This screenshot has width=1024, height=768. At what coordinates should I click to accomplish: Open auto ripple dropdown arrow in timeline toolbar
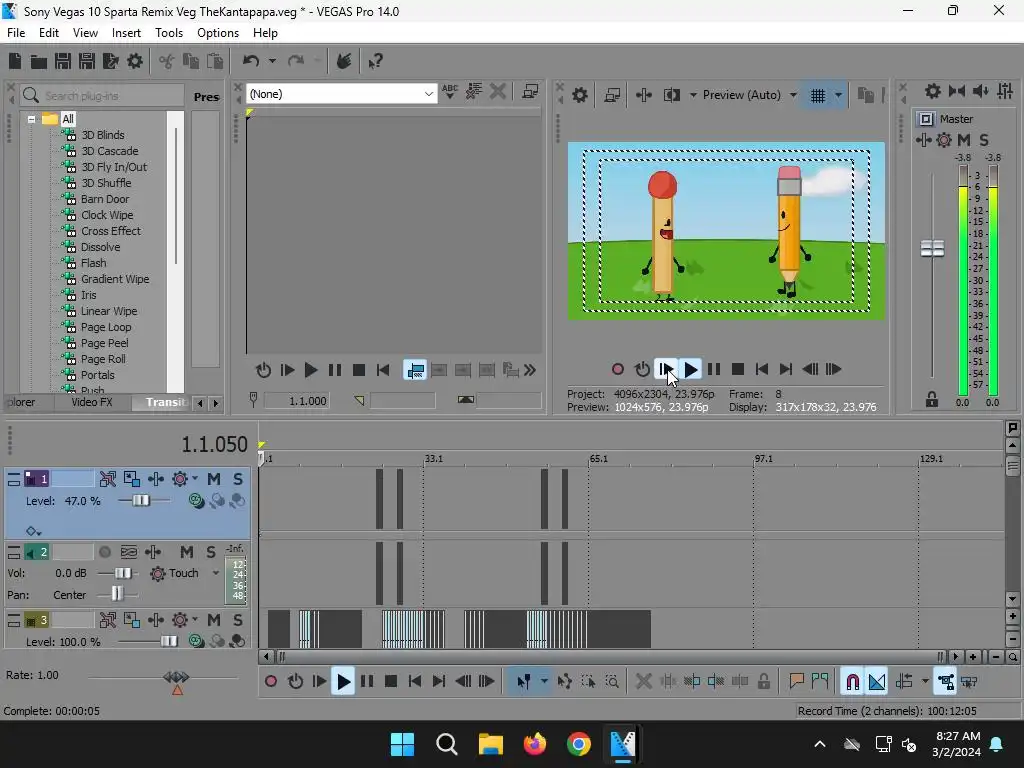(x=925, y=682)
